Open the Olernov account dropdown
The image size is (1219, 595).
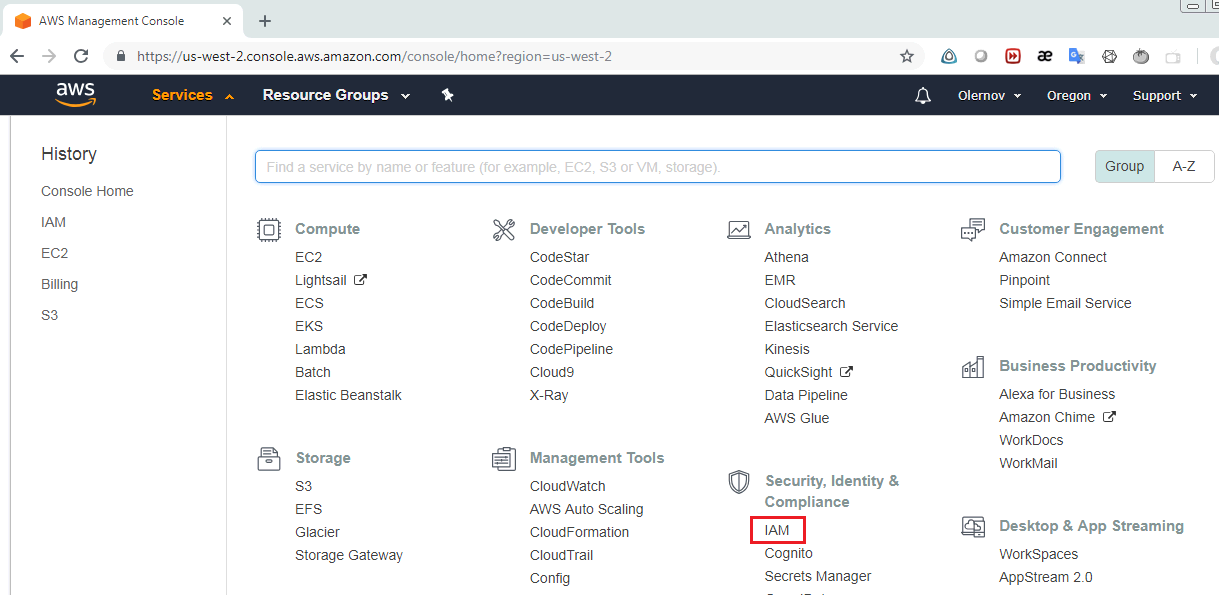[990, 96]
